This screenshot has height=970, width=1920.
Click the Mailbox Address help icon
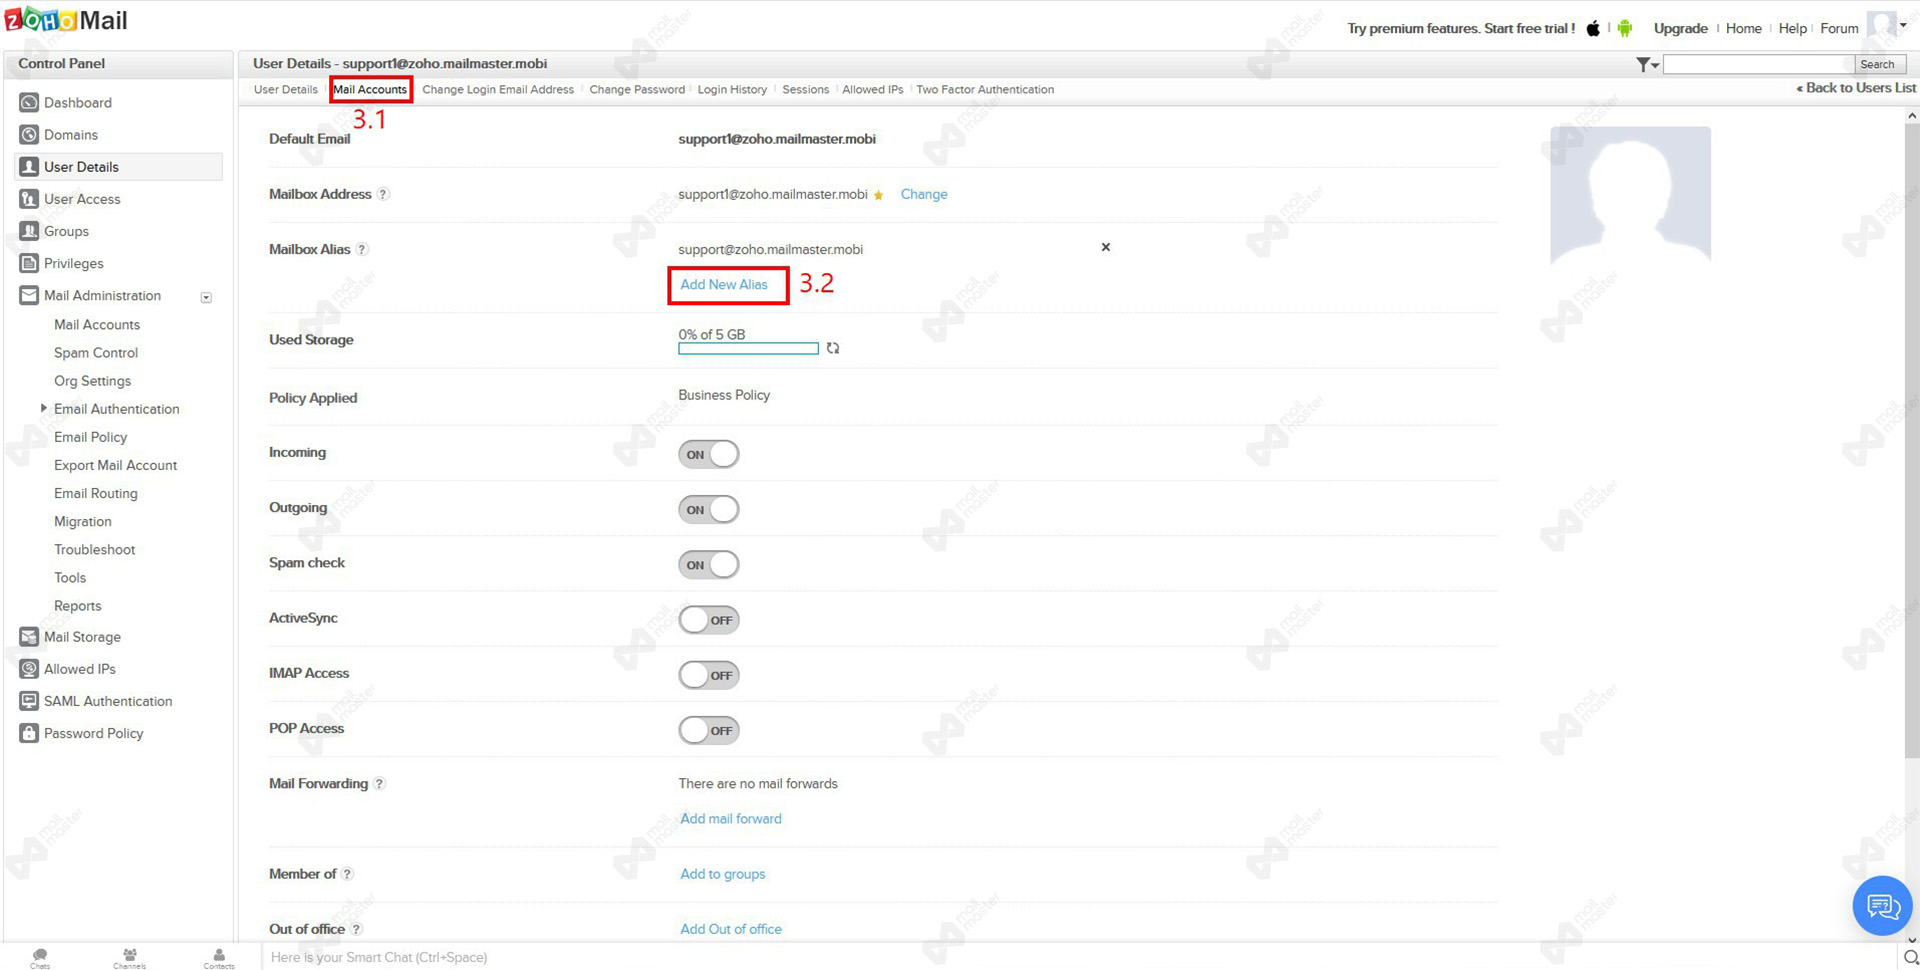(x=383, y=194)
